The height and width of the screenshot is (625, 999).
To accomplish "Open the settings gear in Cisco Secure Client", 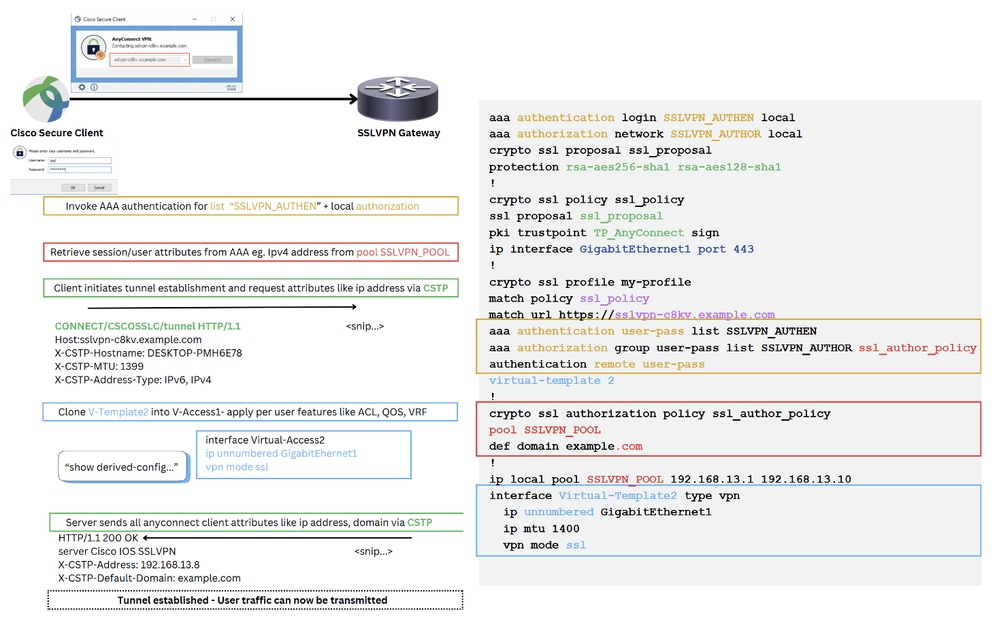I will [82, 87].
